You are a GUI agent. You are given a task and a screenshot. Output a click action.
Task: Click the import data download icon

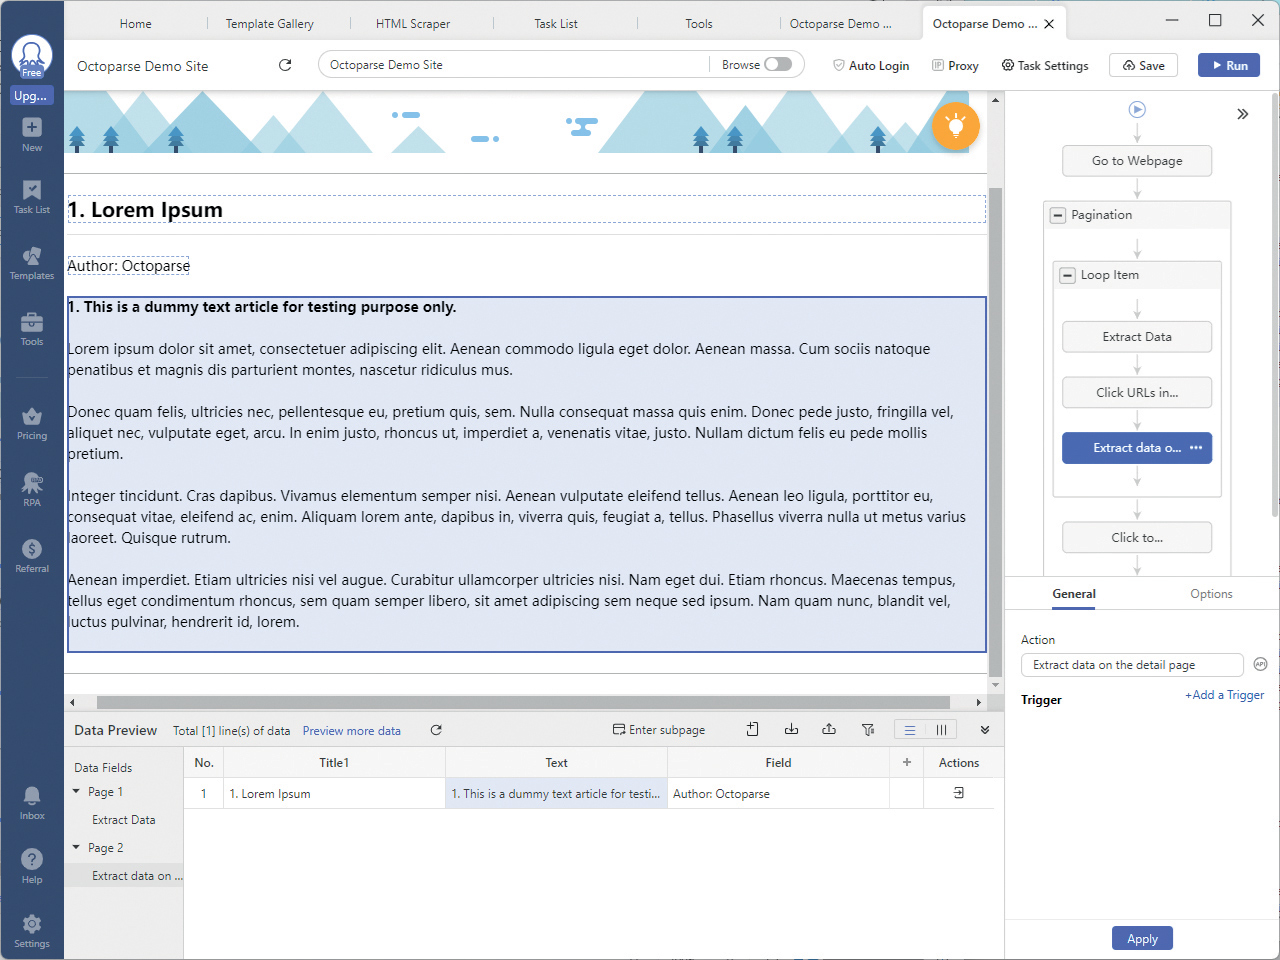[x=791, y=730]
